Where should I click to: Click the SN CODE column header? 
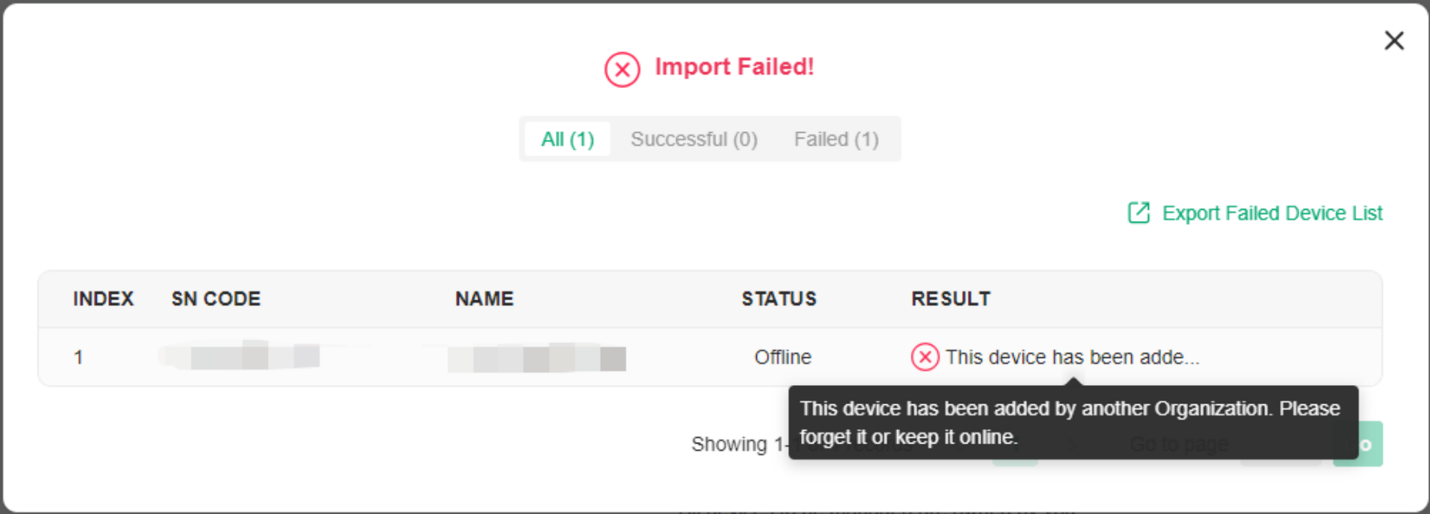click(216, 299)
